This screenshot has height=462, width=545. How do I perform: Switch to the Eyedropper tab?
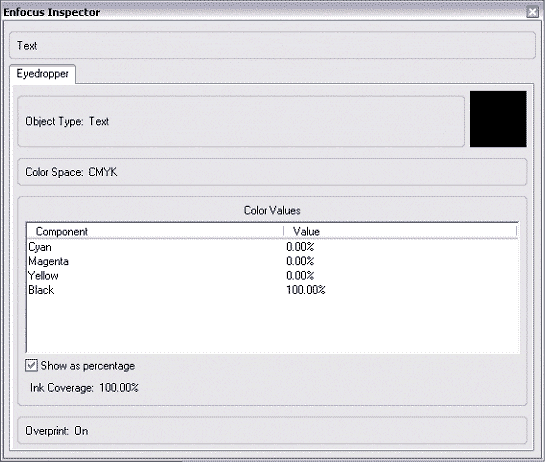coord(42,74)
